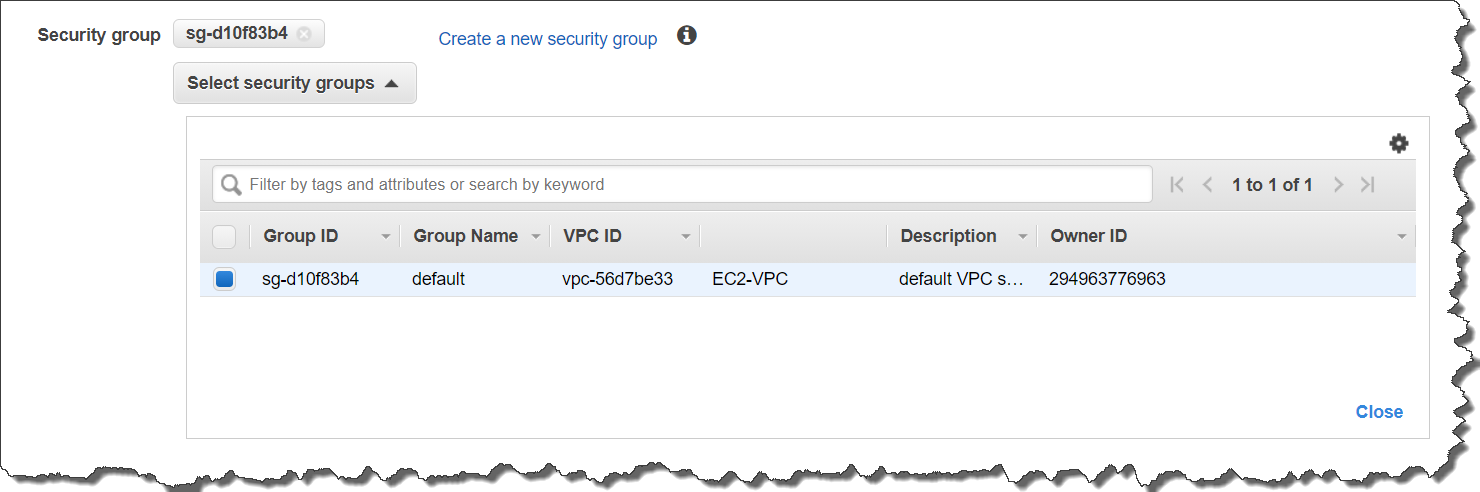Go to next page arrow
The height and width of the screenshot is (492, 1480).
tap(1338, 185)
